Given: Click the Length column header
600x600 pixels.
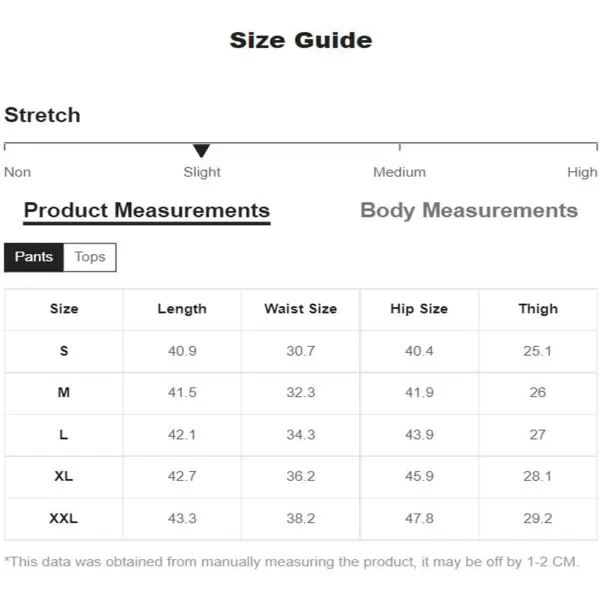Looking at the screenshot, I should click(x=182, y=309).
